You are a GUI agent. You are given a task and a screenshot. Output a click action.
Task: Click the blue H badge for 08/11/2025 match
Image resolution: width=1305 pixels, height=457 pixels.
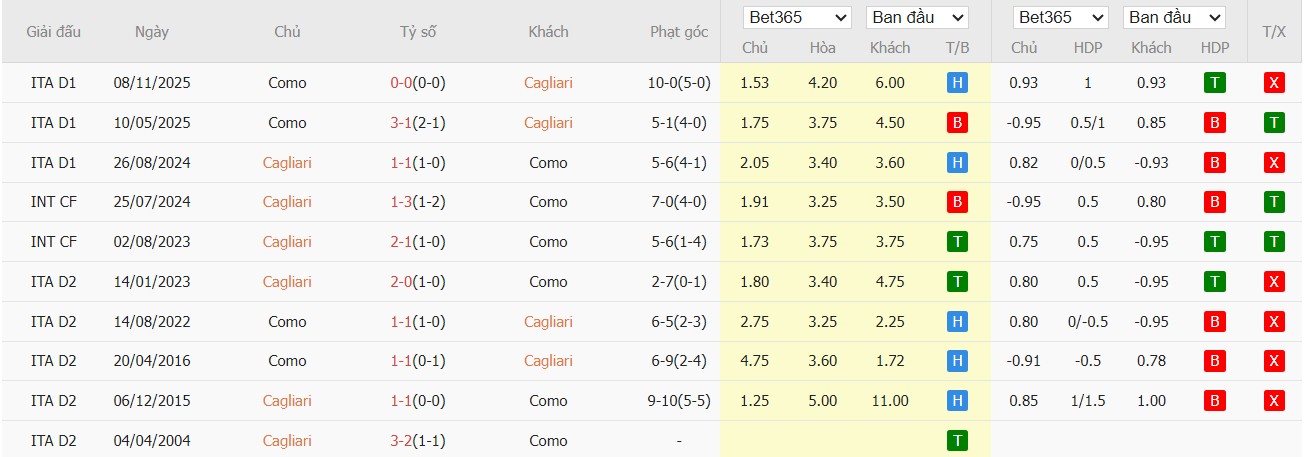click(957, 83)
